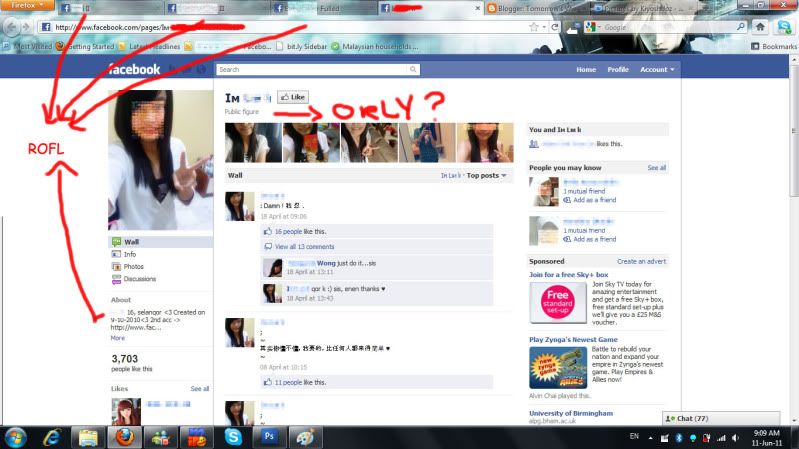The width and height of the screenshot is (799, 449).
Task: Close the active Facebook tab
Action: coord(477,8)
